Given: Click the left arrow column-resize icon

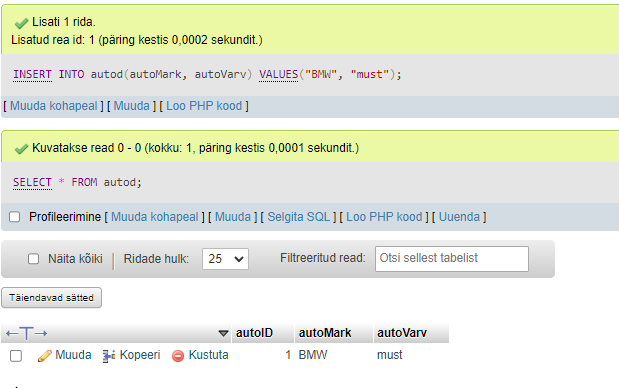Looking at the screenshot, I should (x=12, y=334).
